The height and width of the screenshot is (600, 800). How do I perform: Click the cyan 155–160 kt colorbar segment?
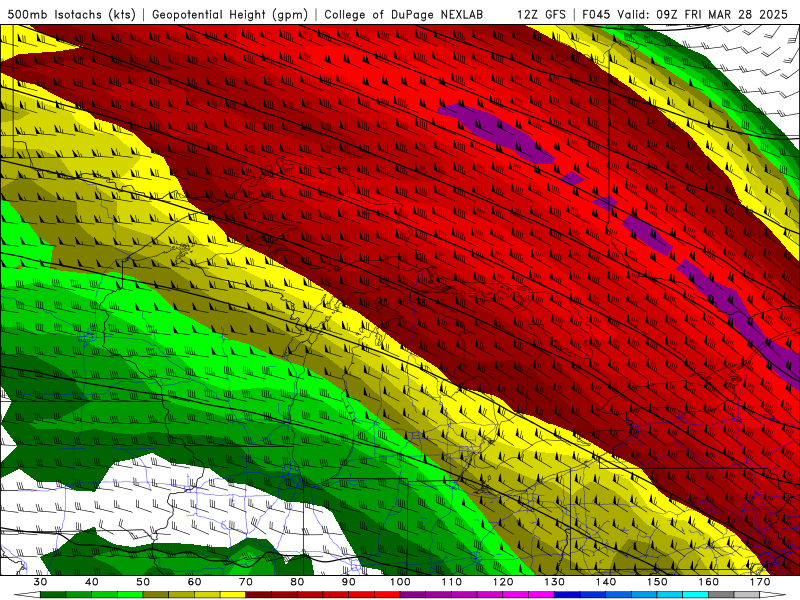(696, 595)
